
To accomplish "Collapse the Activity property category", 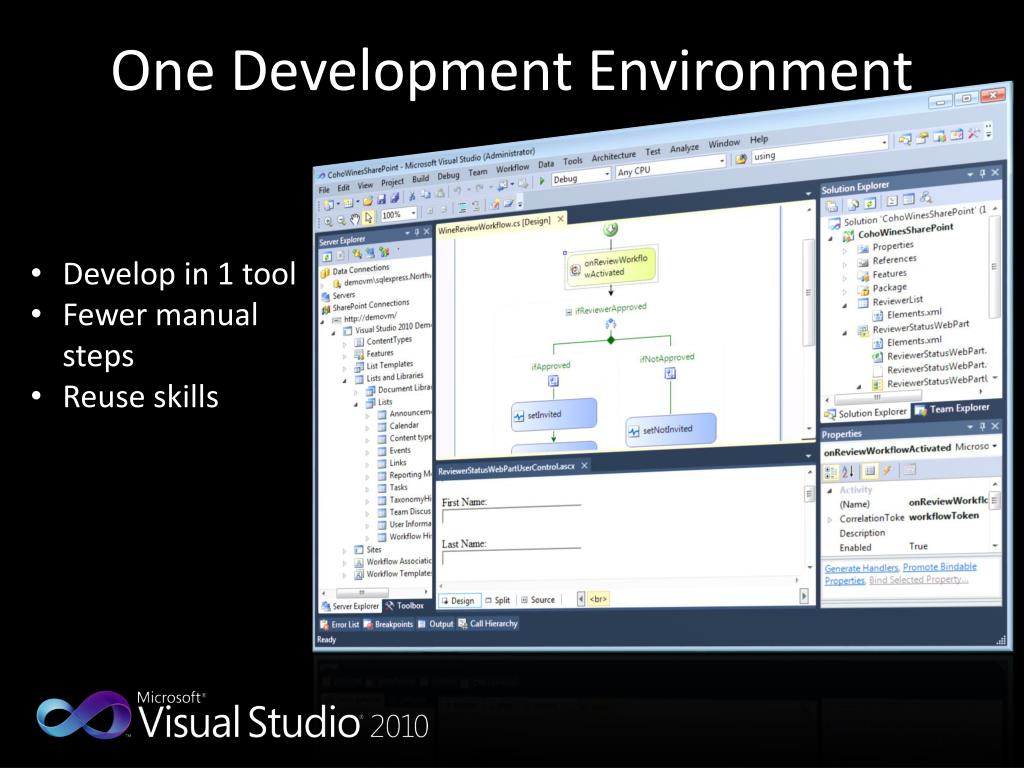I will click(x=829, y=490).
